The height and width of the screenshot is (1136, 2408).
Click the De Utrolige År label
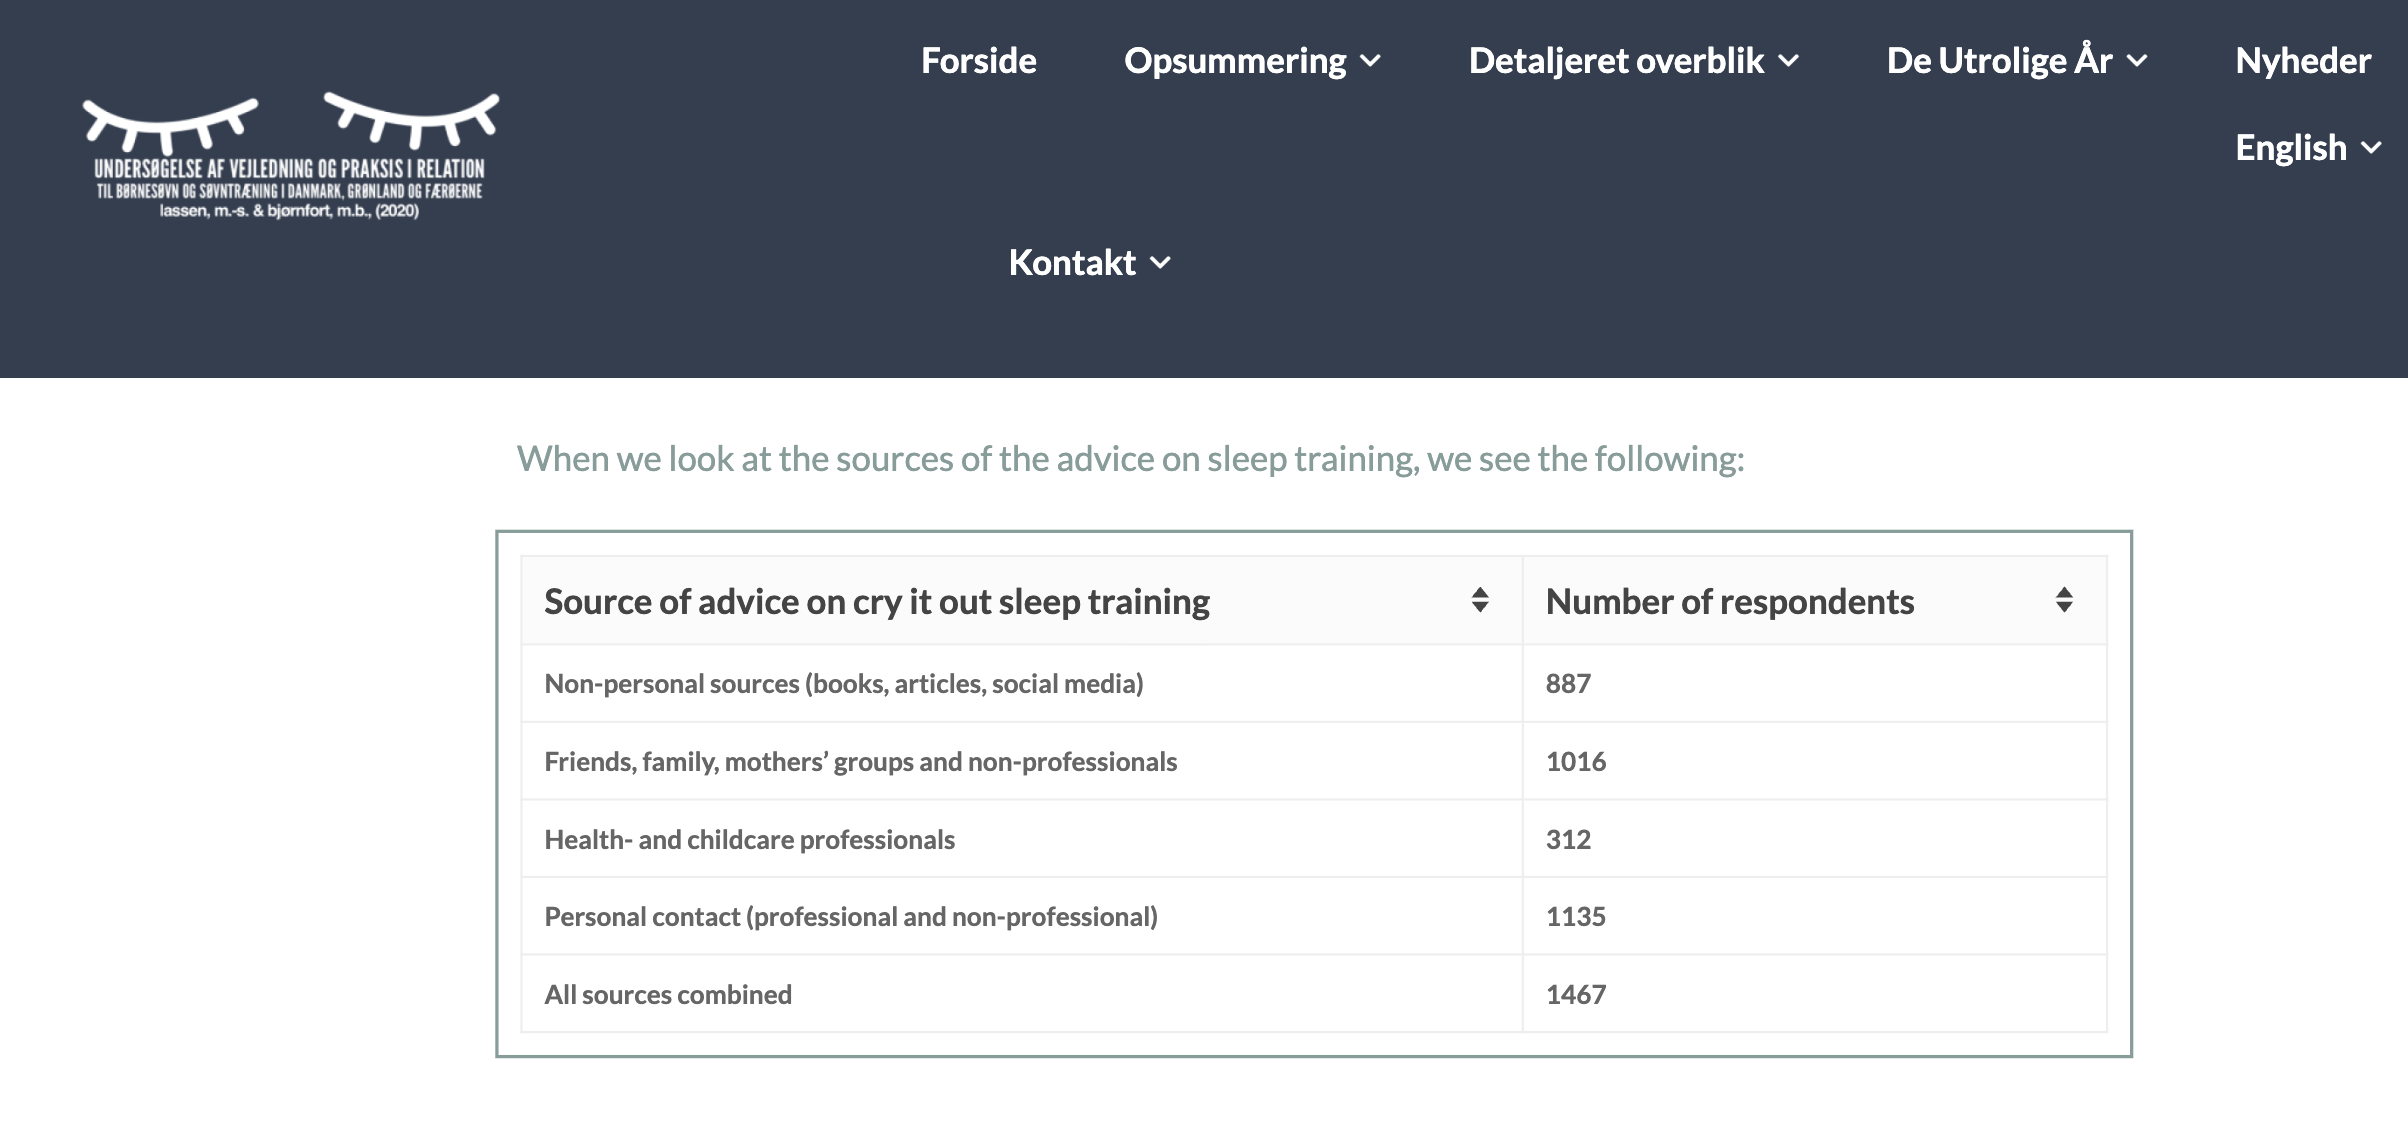click(x=2000, y=61)
